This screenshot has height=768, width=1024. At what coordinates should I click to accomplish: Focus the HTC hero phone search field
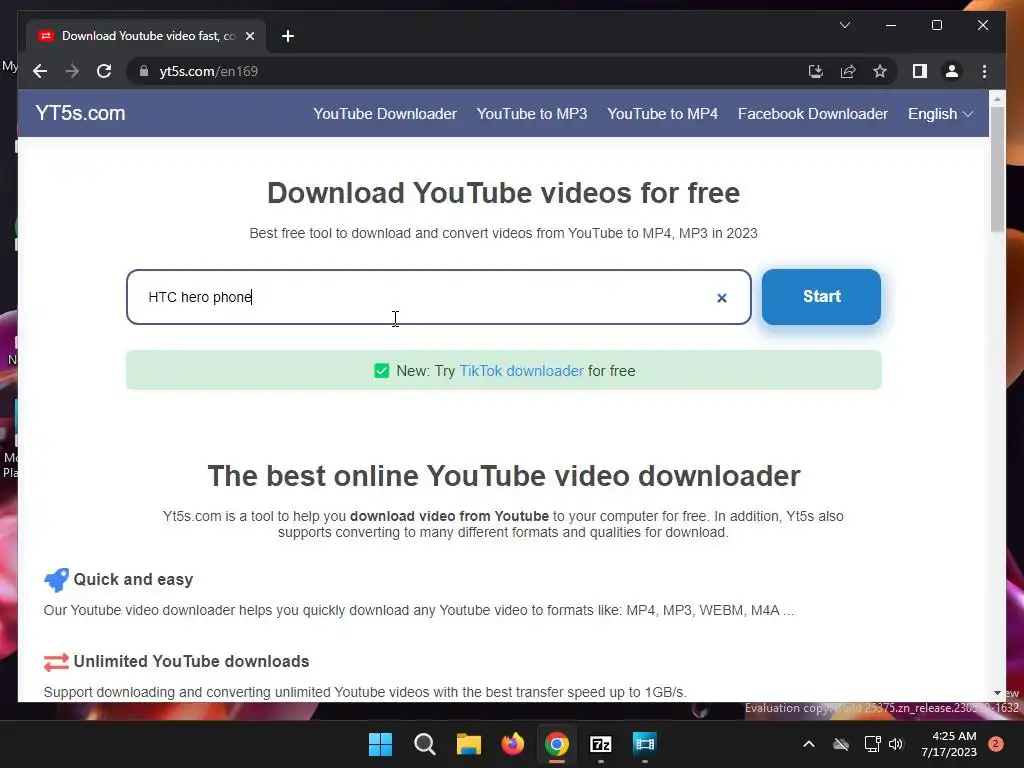(x=438, y=297)
